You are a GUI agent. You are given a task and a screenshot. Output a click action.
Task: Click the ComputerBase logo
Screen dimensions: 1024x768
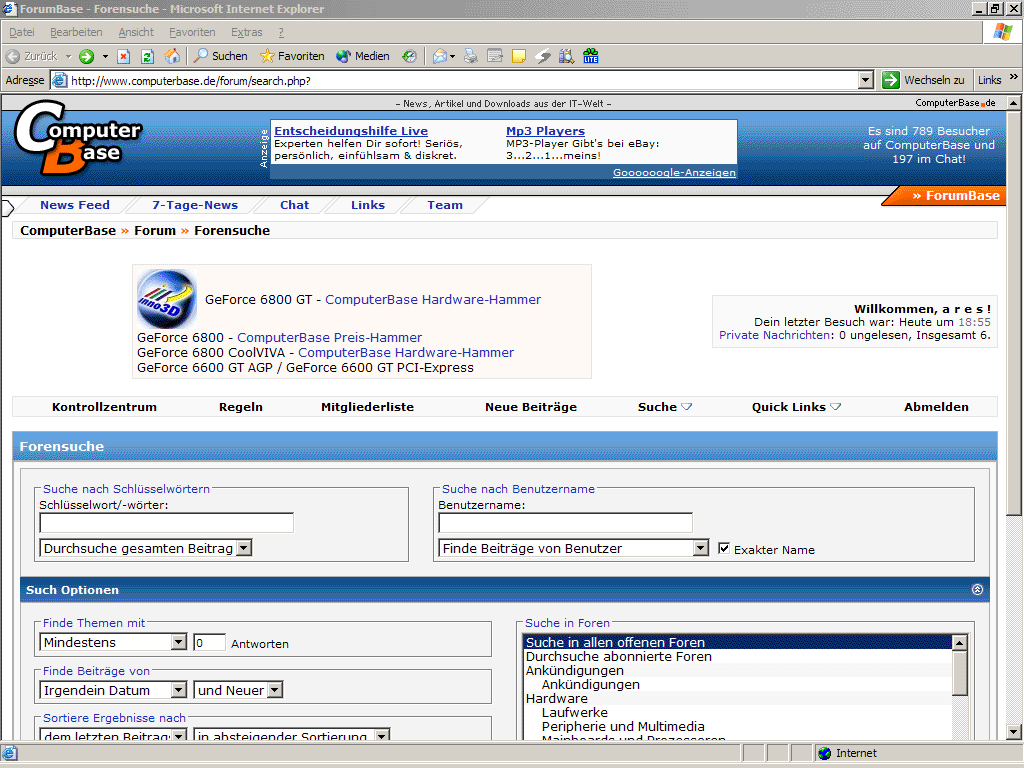click(x=78, y=138)
